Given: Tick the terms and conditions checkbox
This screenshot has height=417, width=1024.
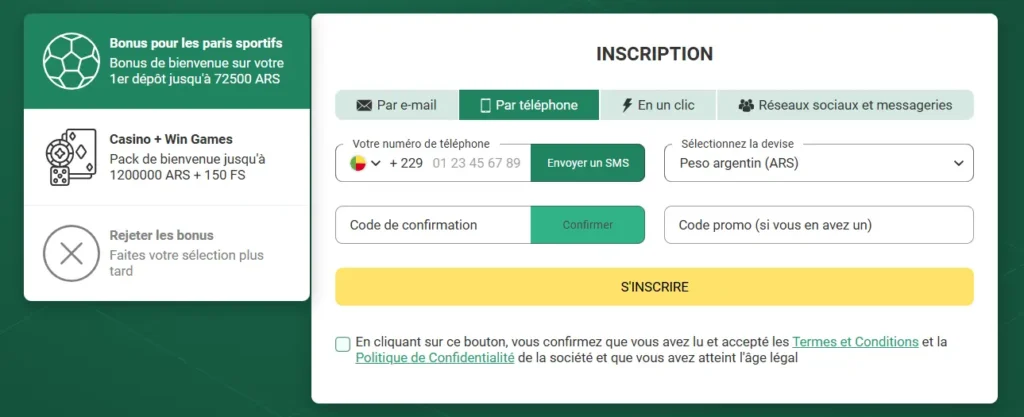Looking at the screenshot, I should pos(343,344).
